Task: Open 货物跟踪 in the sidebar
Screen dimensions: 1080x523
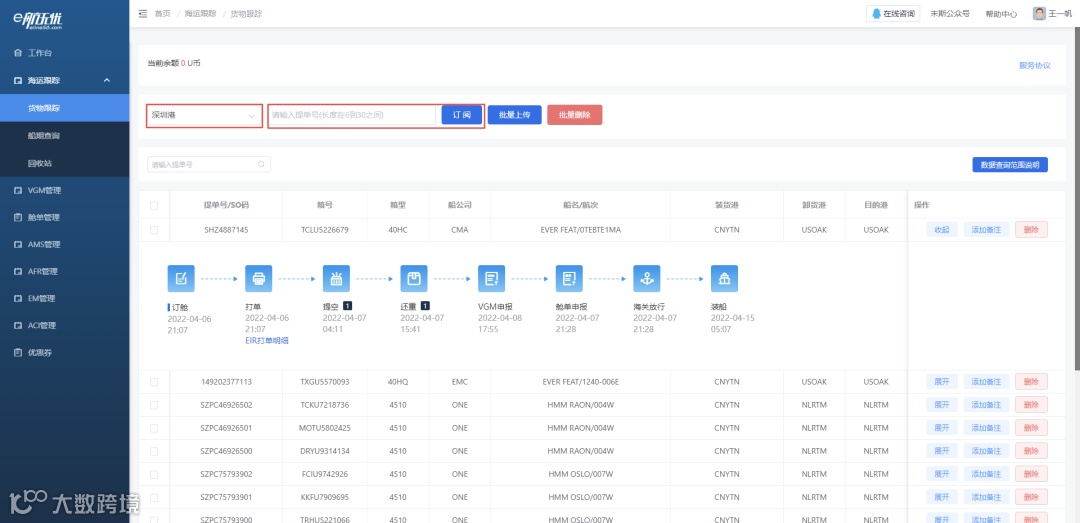Action: click(x=65, y=108)
